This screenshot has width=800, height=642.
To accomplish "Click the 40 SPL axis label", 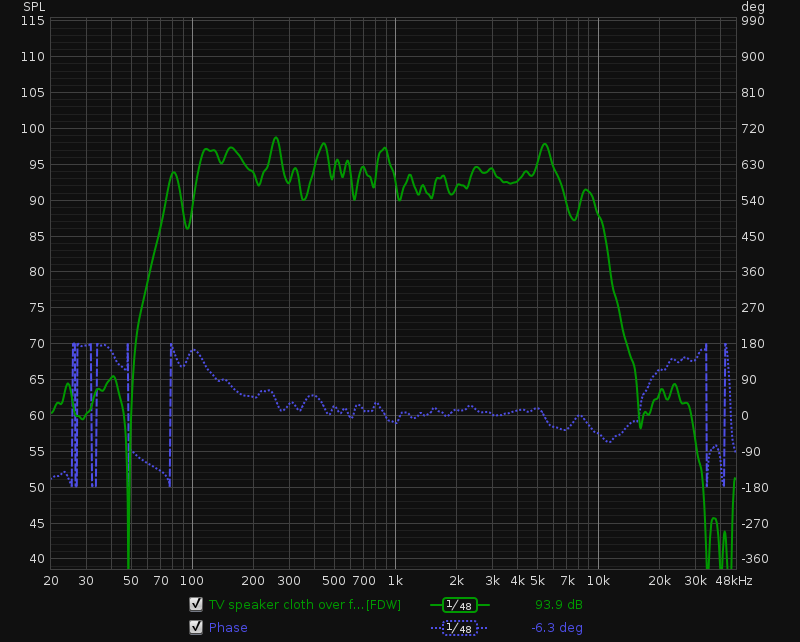I will (37, 559).
